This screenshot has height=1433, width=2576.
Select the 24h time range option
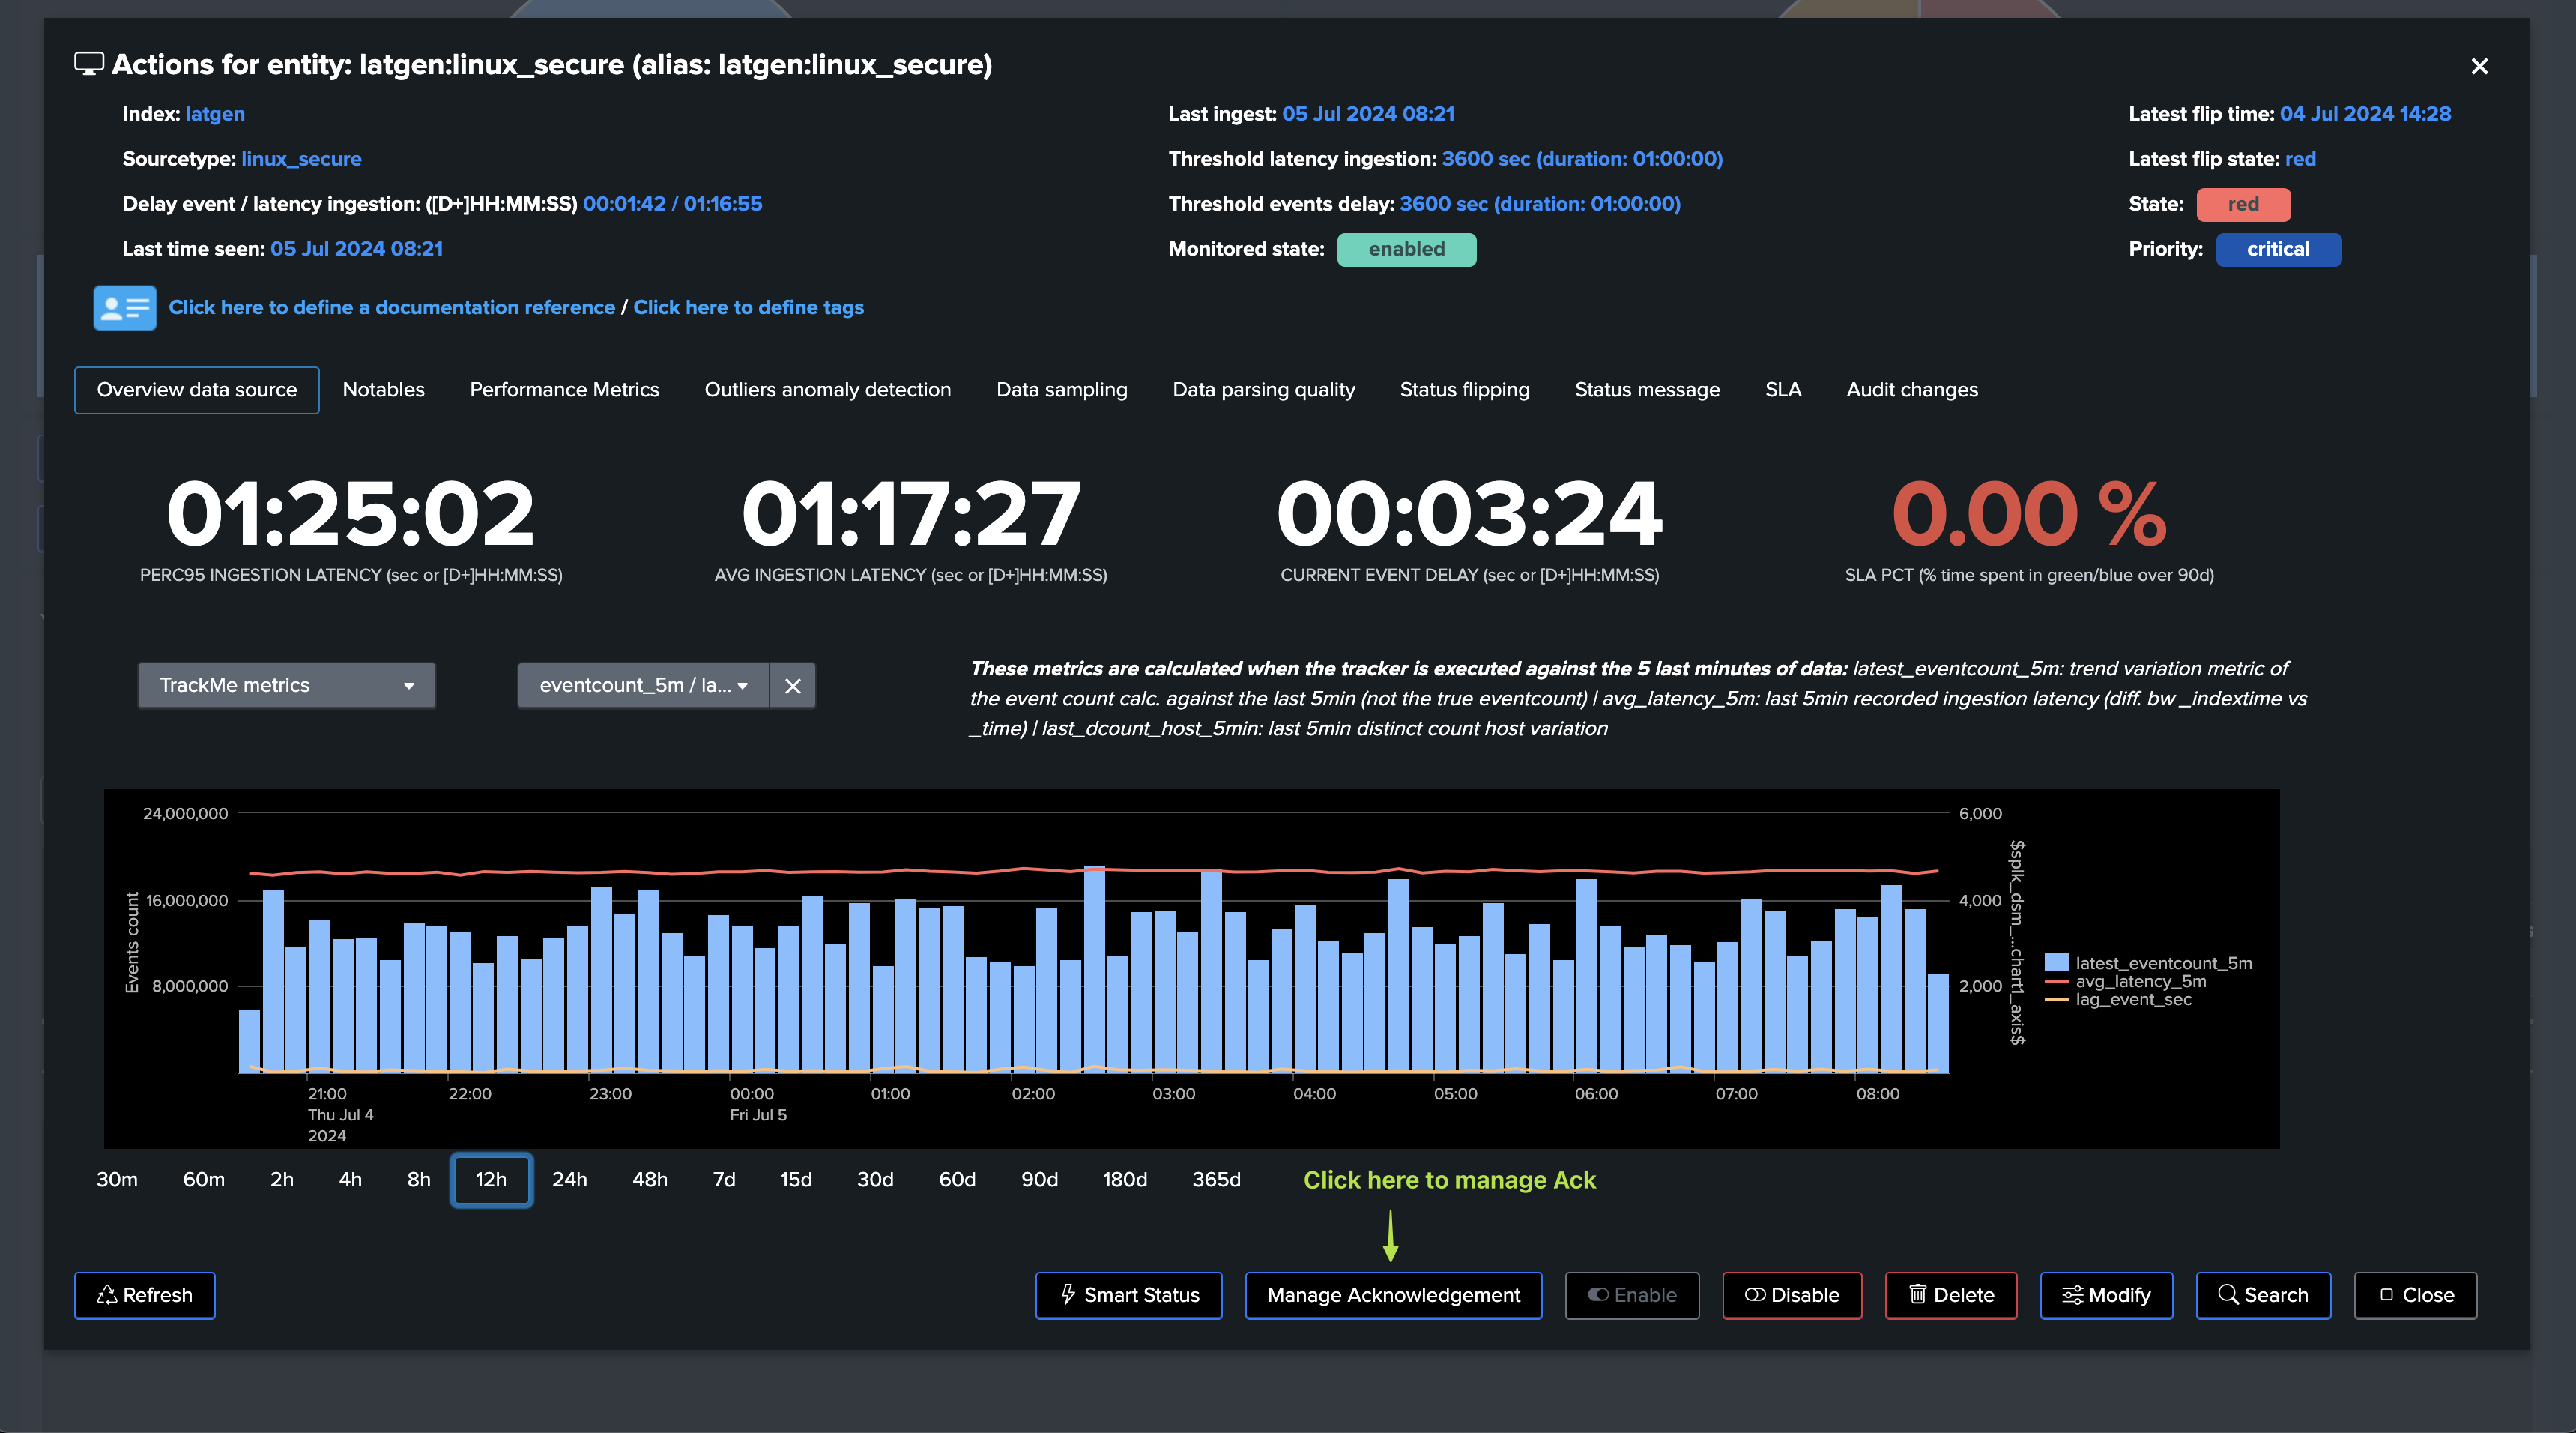tap(569, 1180)
